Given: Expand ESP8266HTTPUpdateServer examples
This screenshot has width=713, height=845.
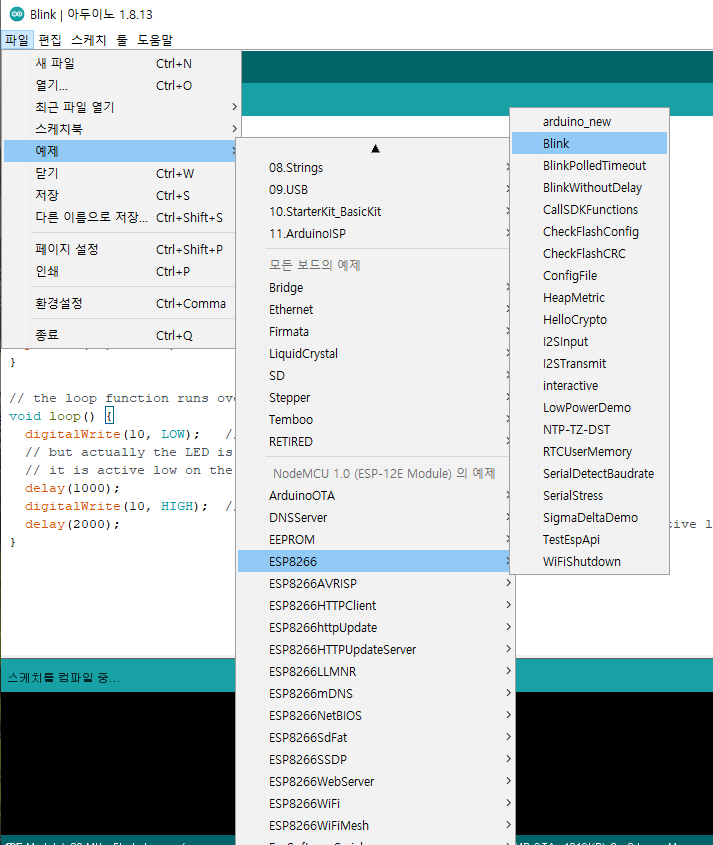Looking at the screenshot, I should 376,650.
